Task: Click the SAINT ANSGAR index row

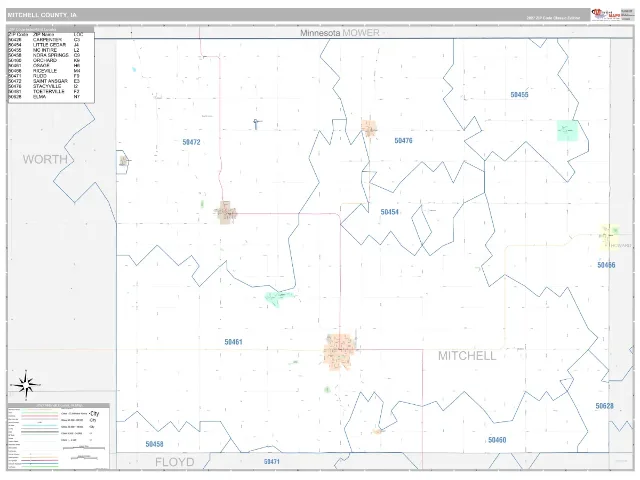Action: click(x=45, y=81)
